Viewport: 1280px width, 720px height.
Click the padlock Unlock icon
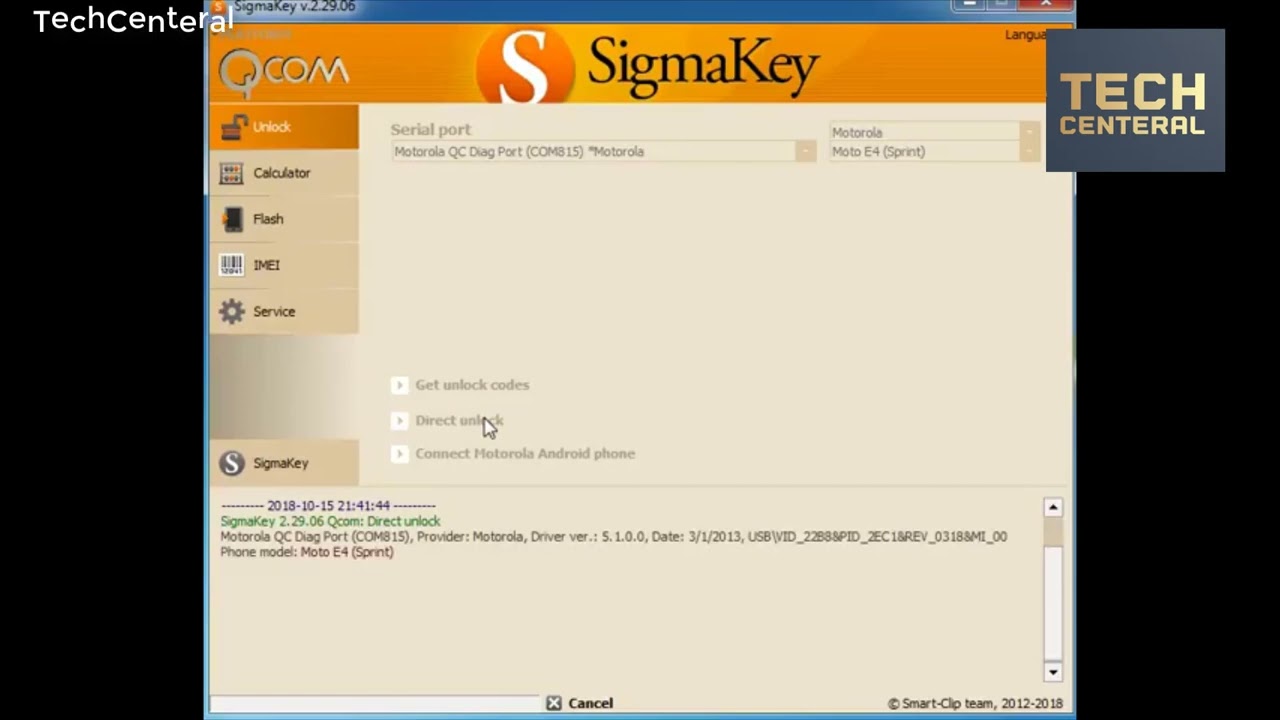(x=233, y=127)
